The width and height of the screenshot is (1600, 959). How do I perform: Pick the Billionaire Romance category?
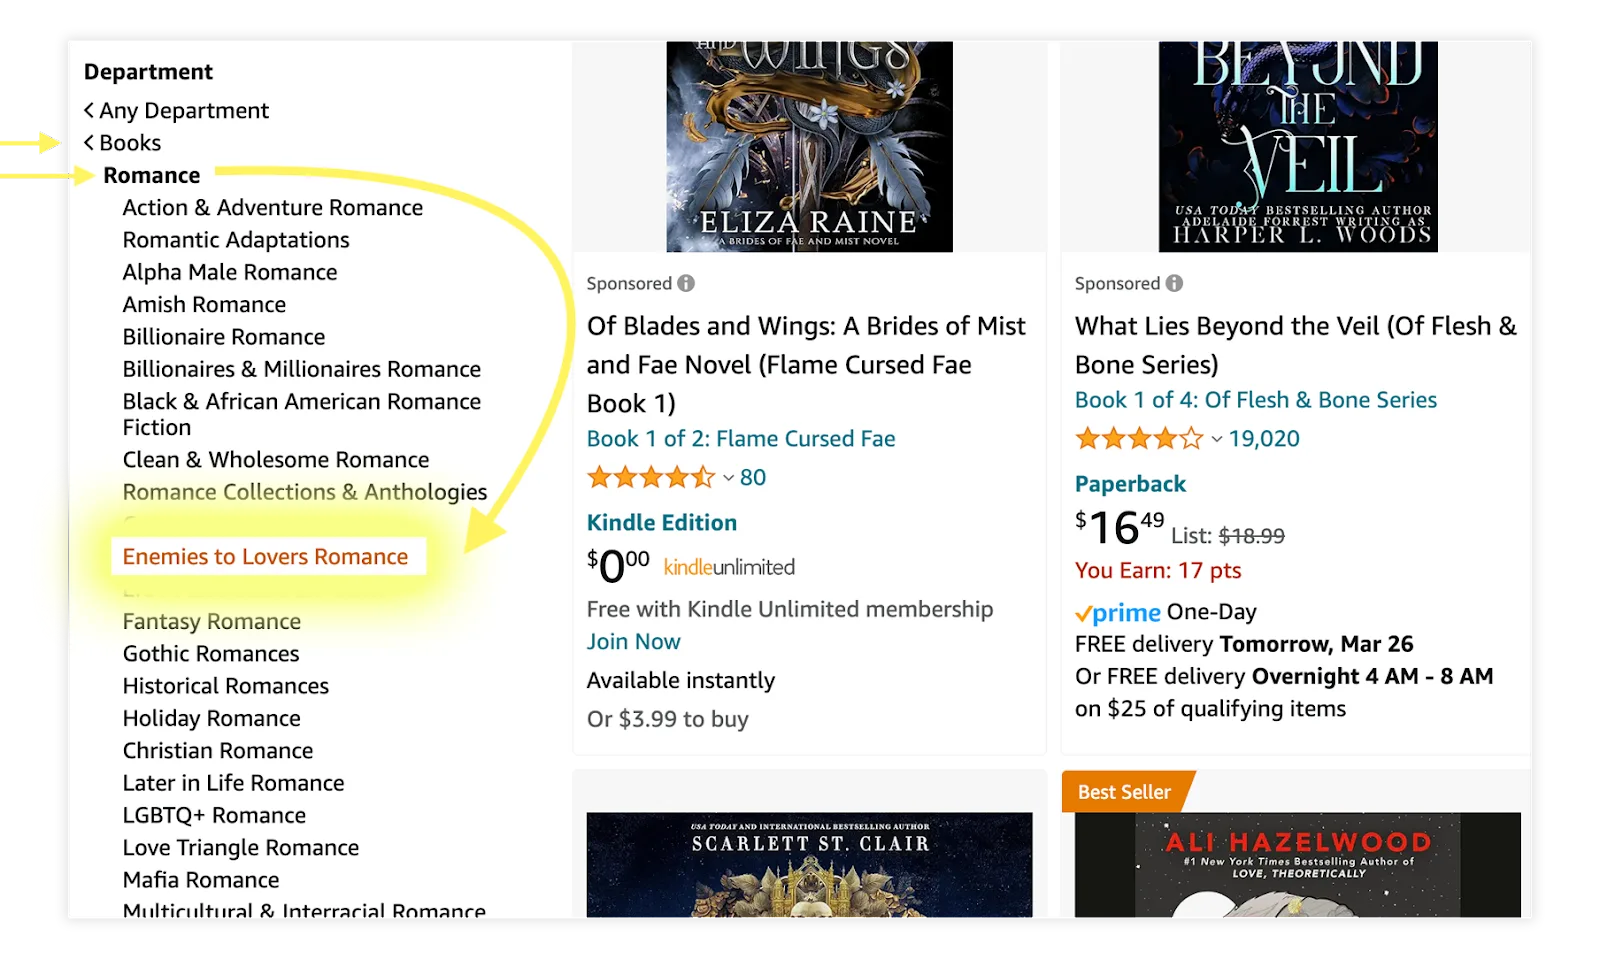(x=224, y=337)
